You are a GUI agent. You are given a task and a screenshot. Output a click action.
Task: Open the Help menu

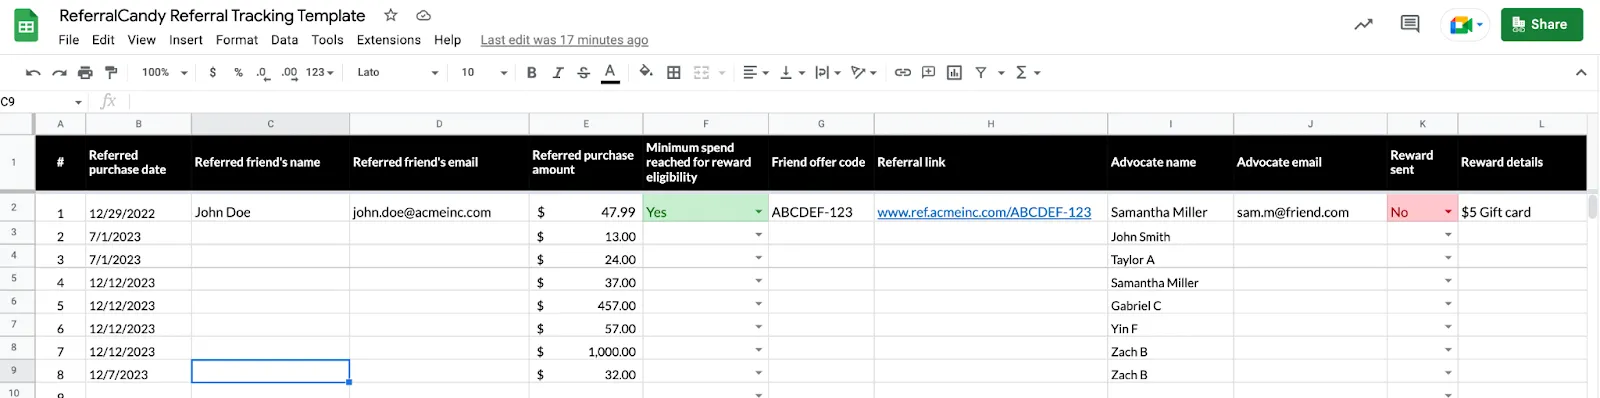coord(447,40)
